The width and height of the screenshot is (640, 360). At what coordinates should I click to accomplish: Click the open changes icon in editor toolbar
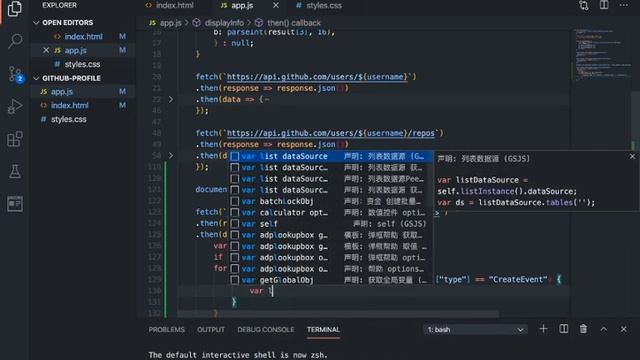click(584, 5)
